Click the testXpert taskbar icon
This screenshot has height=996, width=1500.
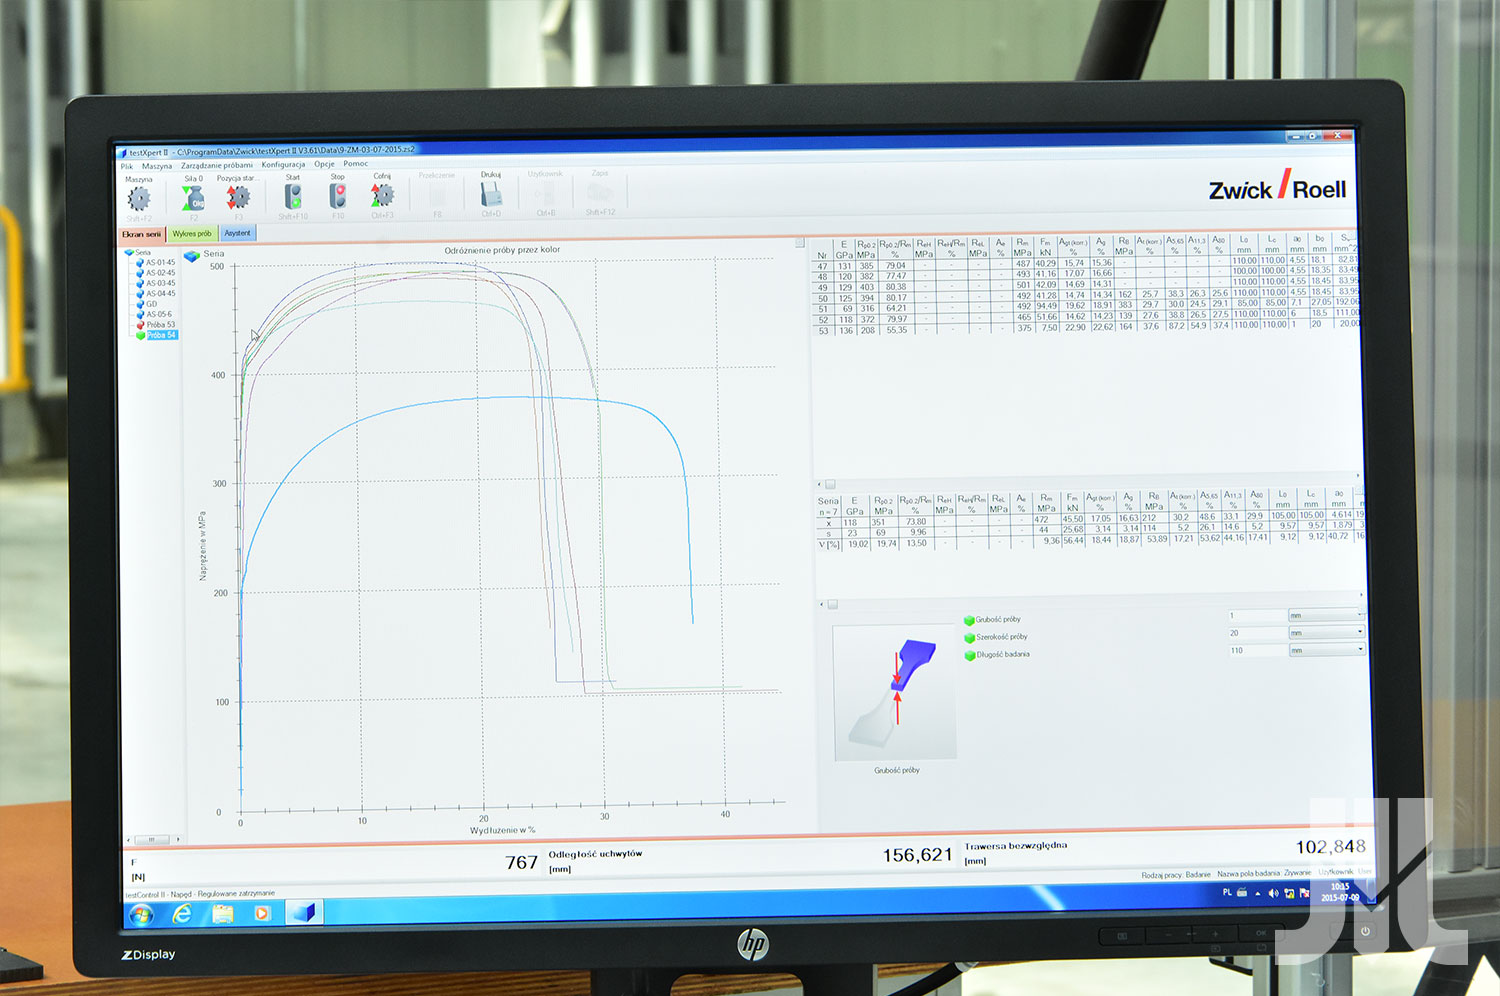[x=304, y=912]
